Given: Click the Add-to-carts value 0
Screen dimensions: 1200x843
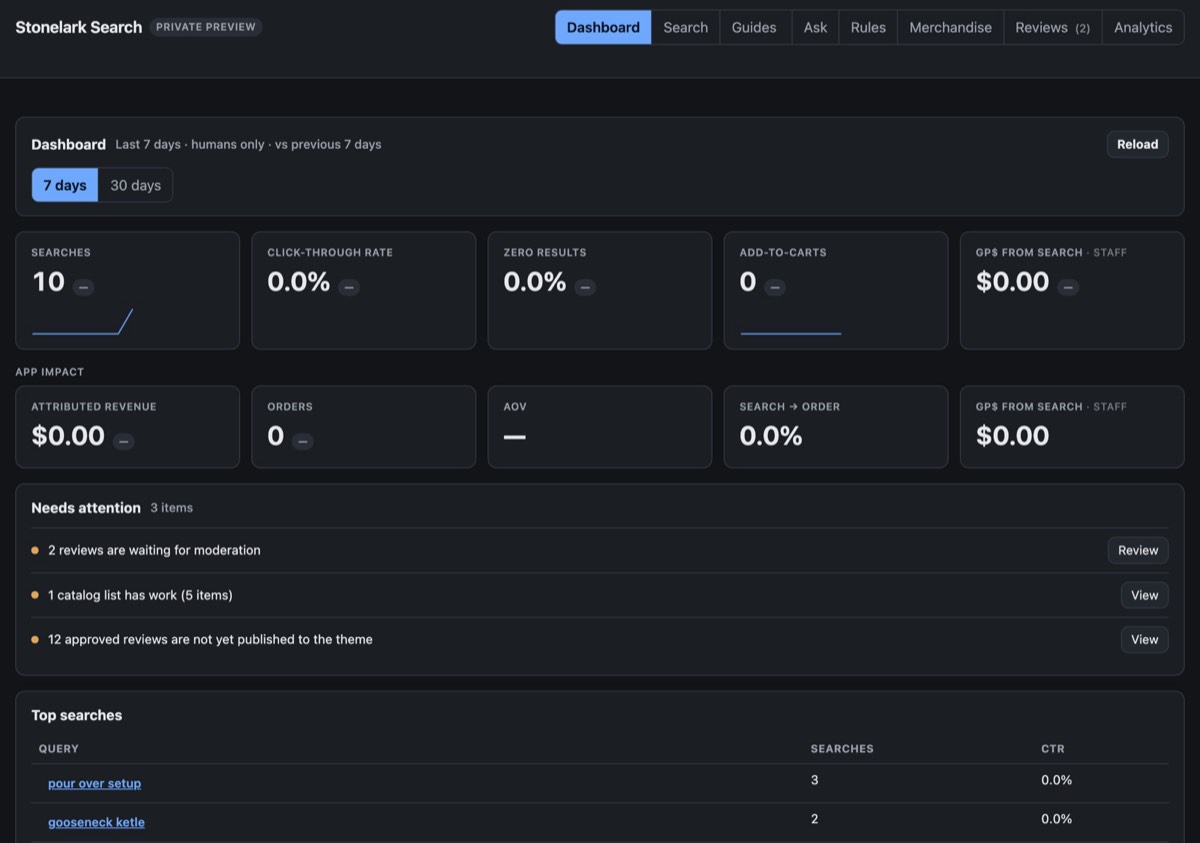Looking at the screenshot, I should [748, 282].
